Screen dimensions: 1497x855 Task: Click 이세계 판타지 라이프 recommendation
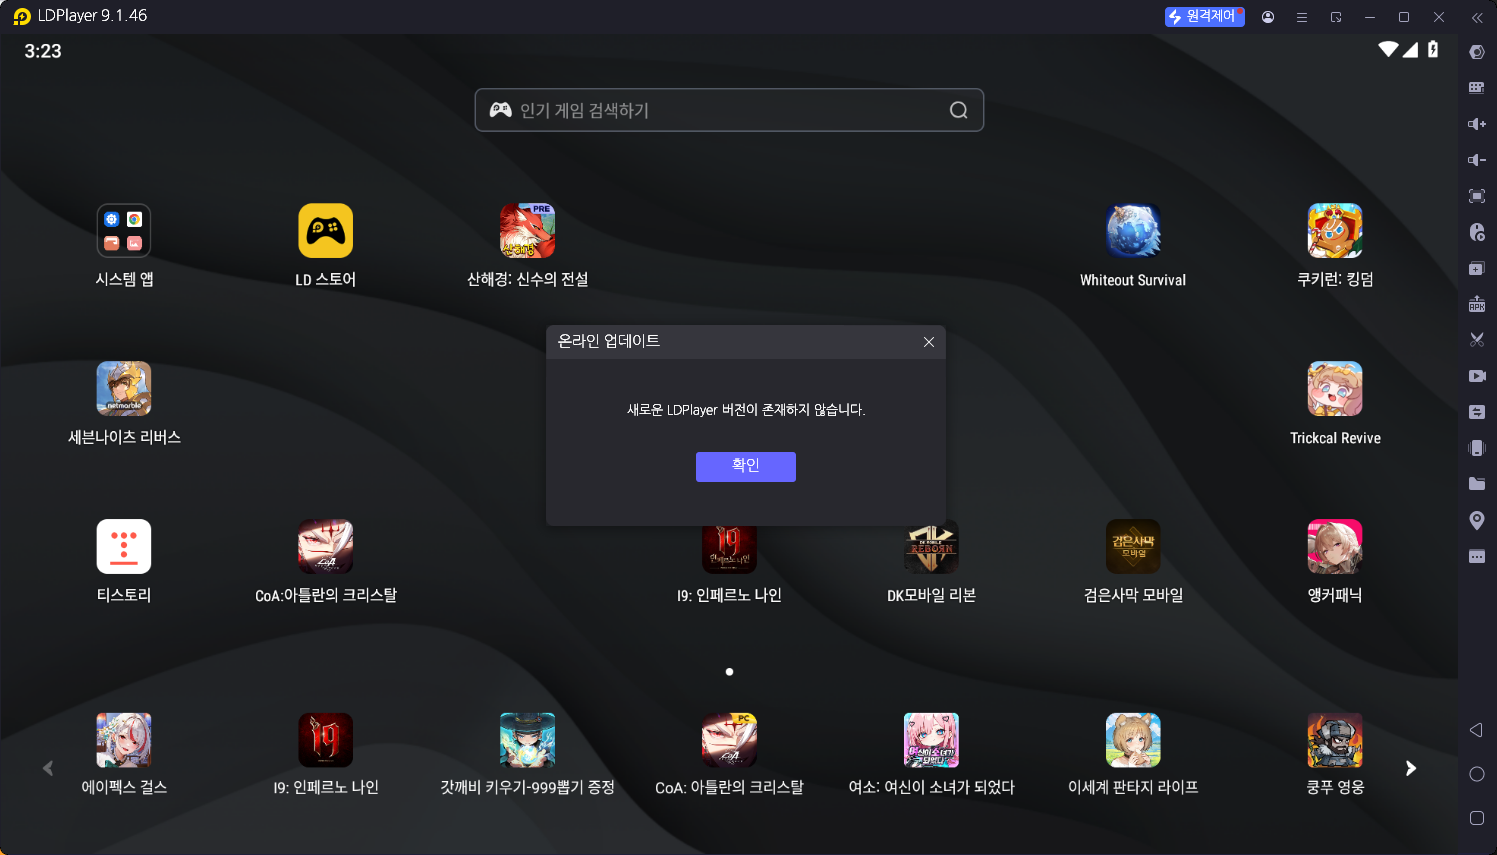click(x=1133, y=741)
